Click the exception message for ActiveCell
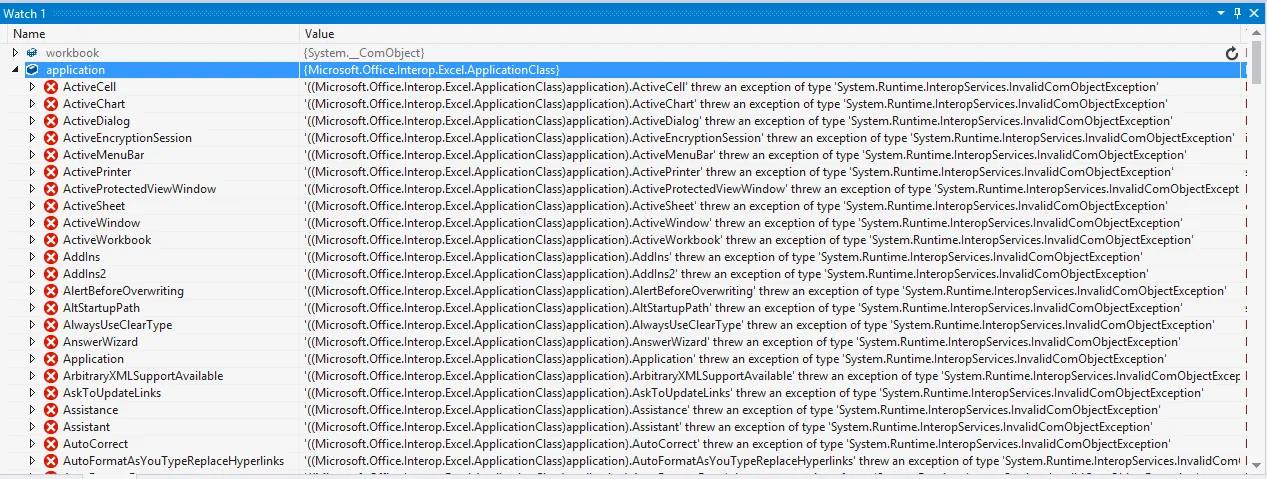This screenshot has height=479, width=1267. coord(730,87)
